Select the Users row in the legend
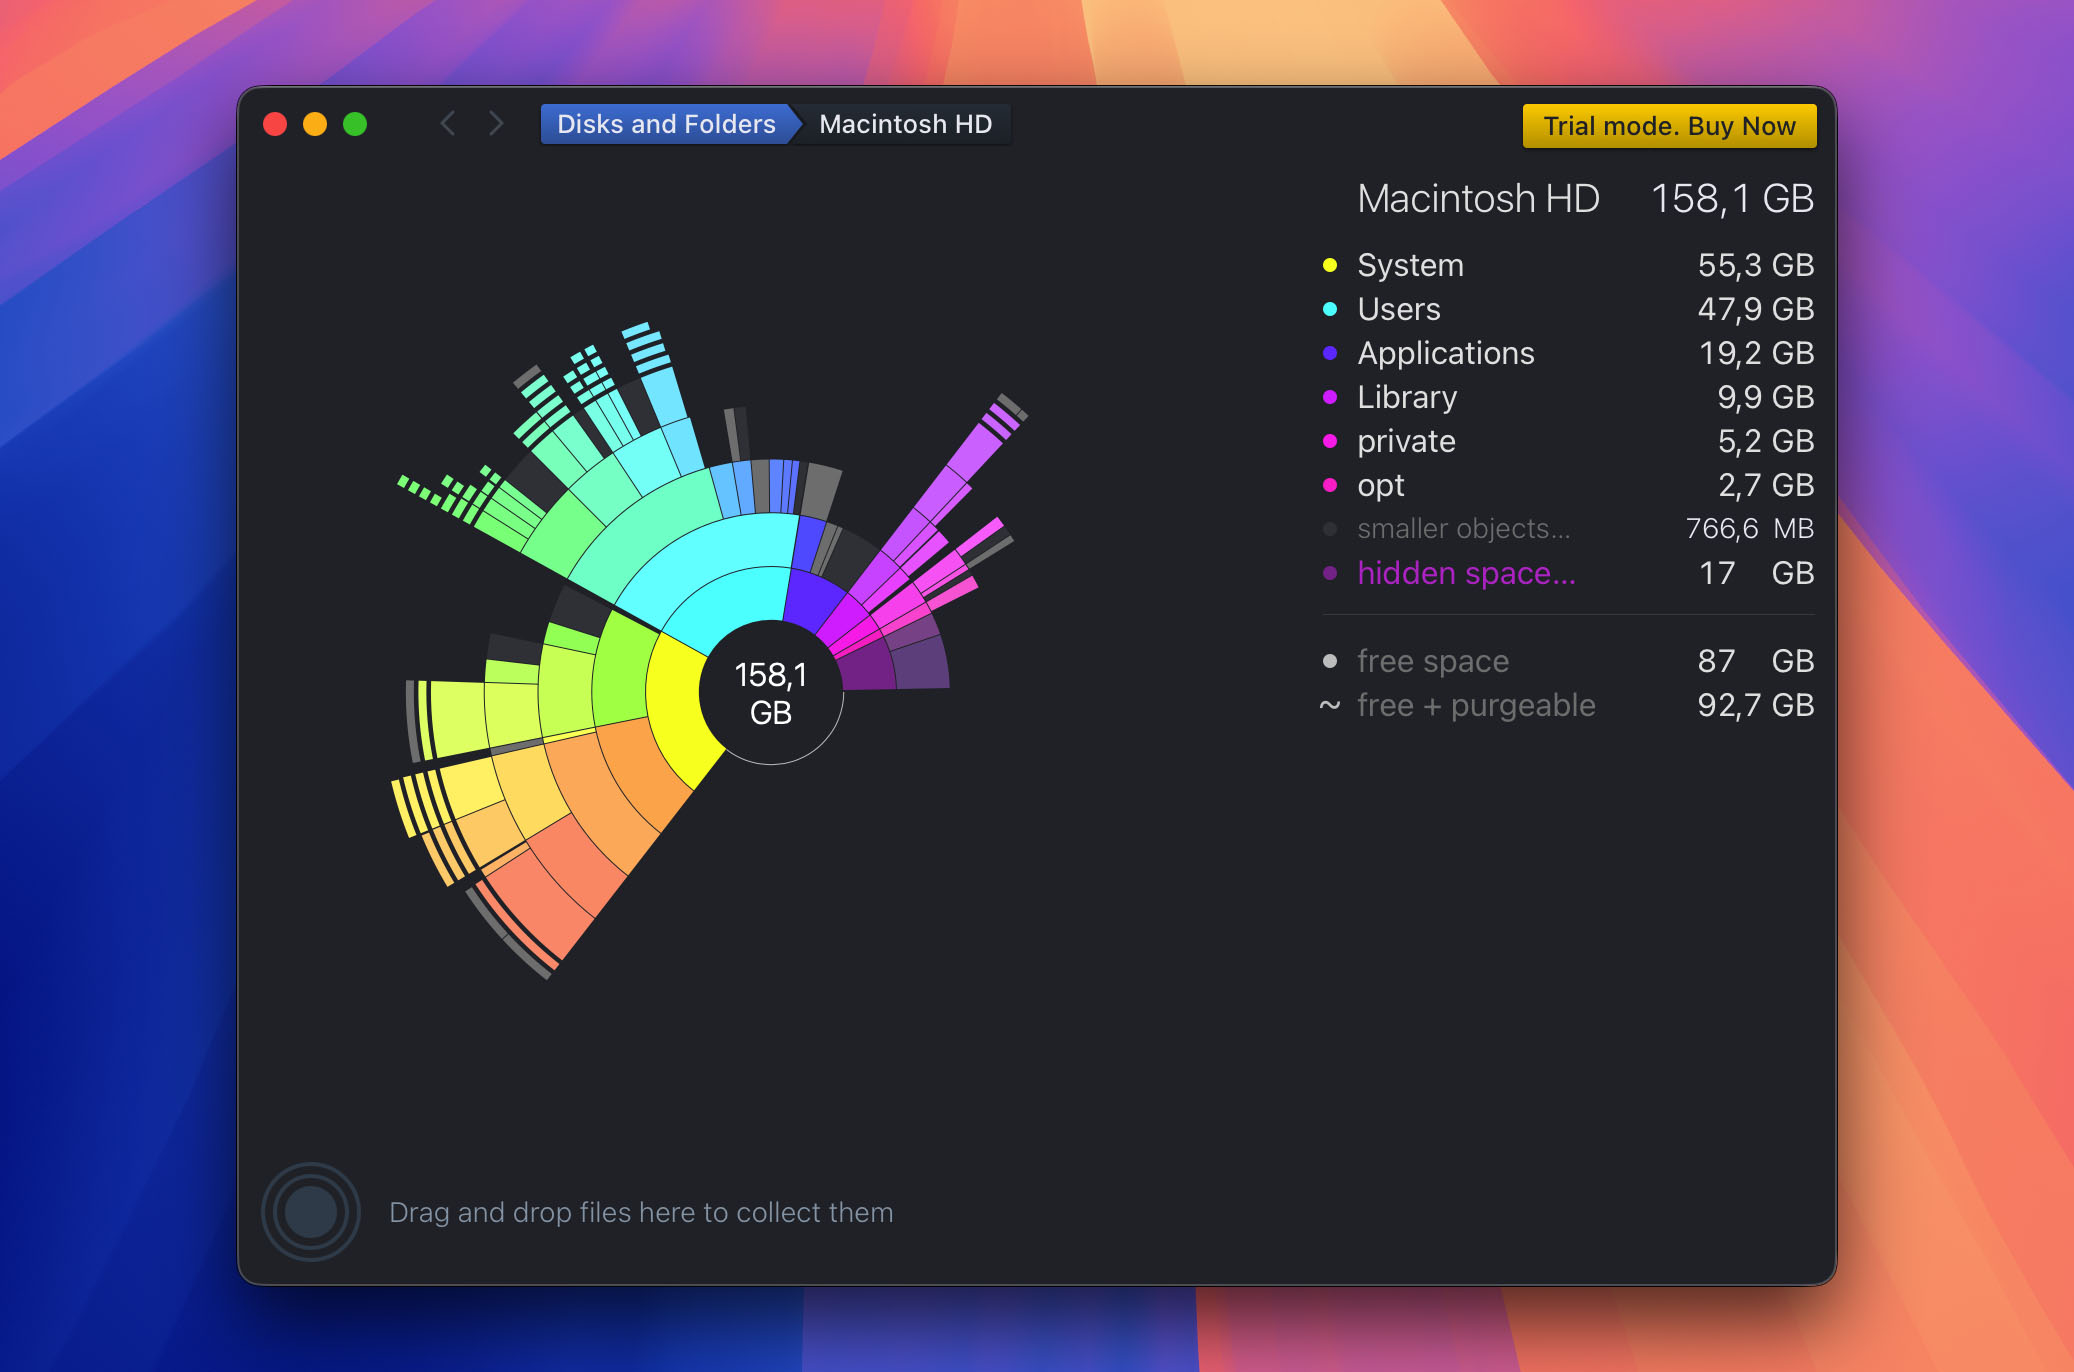2074x1372 pixels. (x=1398, y=309)
